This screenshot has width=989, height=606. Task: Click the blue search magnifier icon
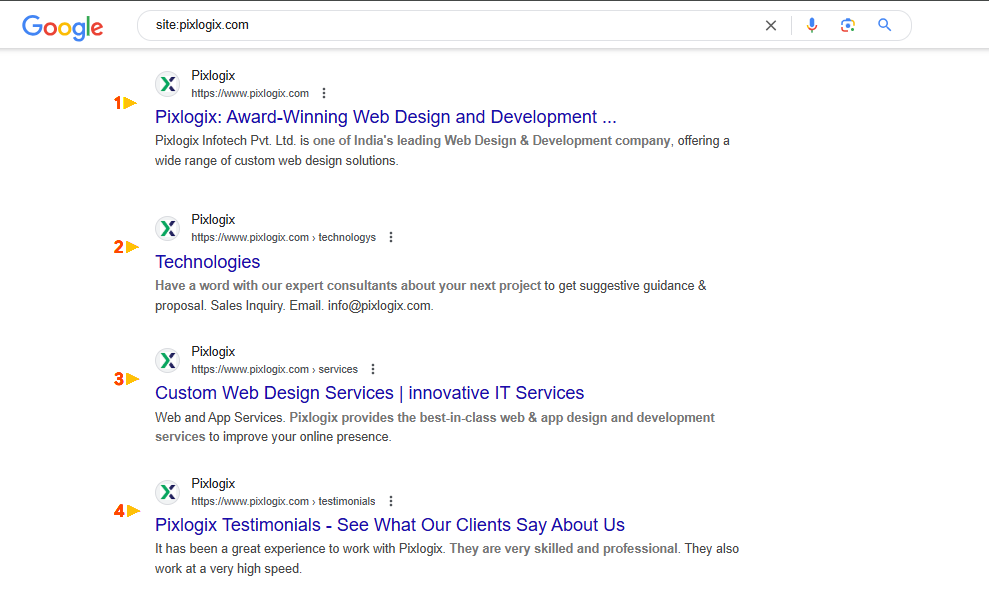pyautogui.click(x=884, y=25)
